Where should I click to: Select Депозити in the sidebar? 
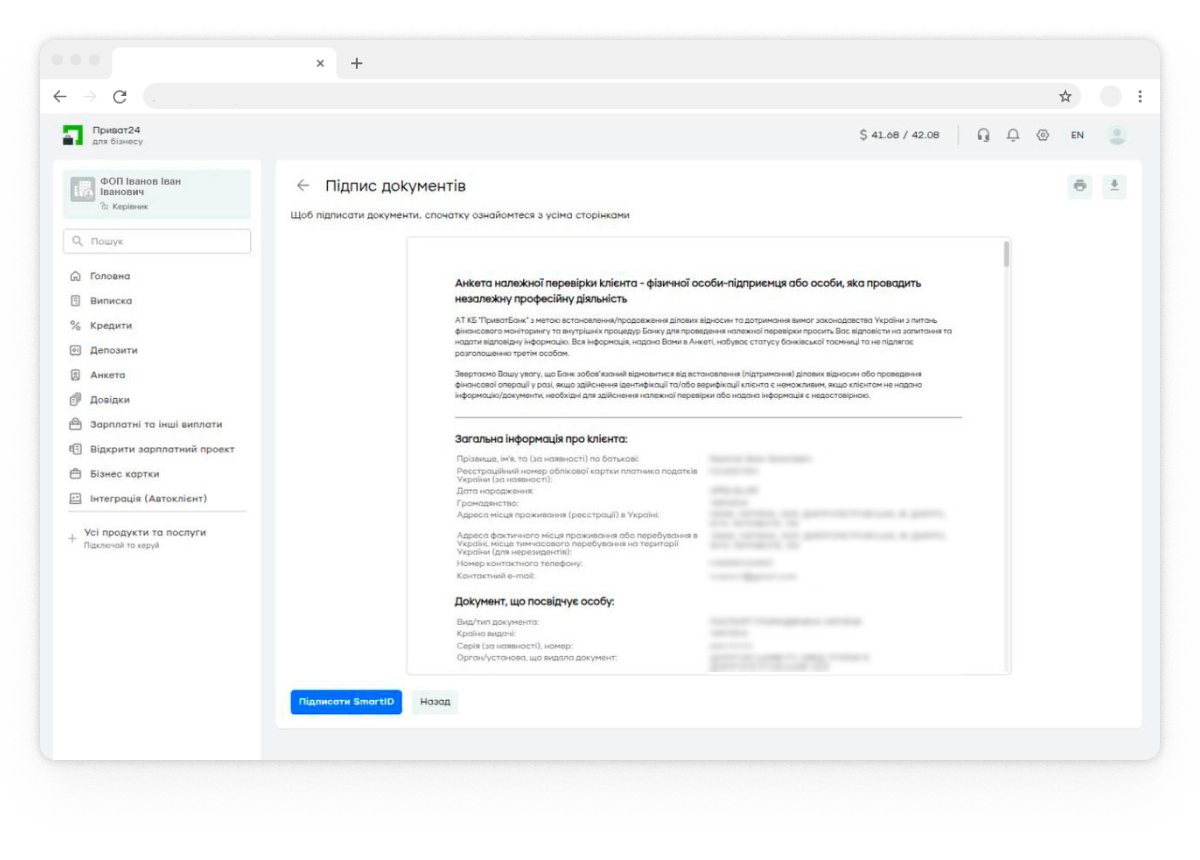(x=114, y=351)
